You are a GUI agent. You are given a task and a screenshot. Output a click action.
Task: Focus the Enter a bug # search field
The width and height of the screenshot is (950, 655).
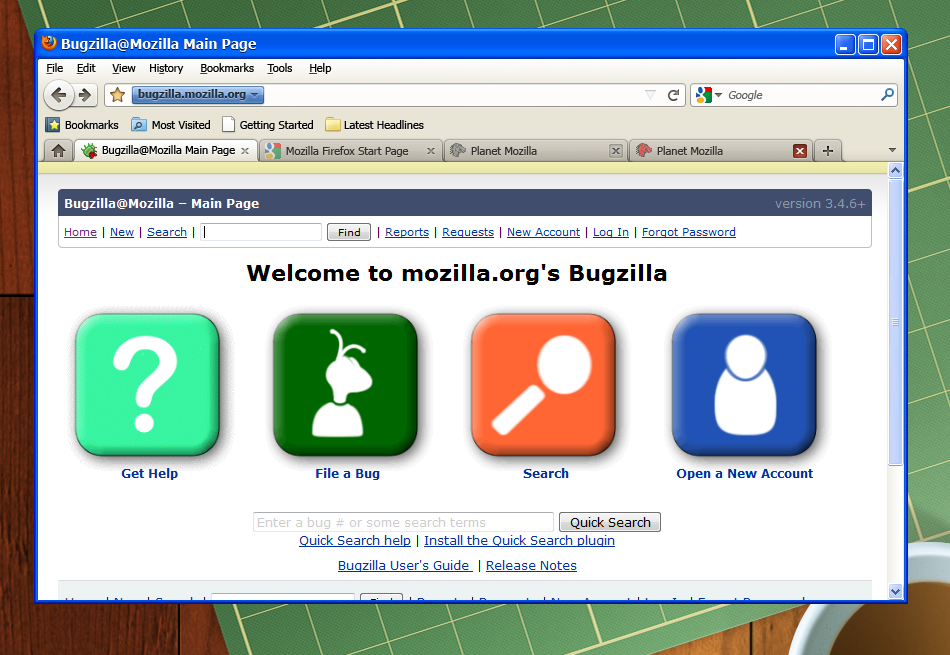coord(404,522)
